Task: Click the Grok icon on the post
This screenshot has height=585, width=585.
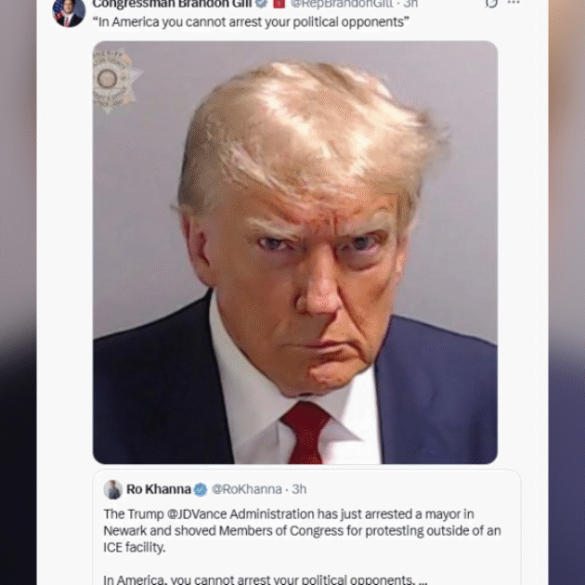Action: [x=491, y=3]
